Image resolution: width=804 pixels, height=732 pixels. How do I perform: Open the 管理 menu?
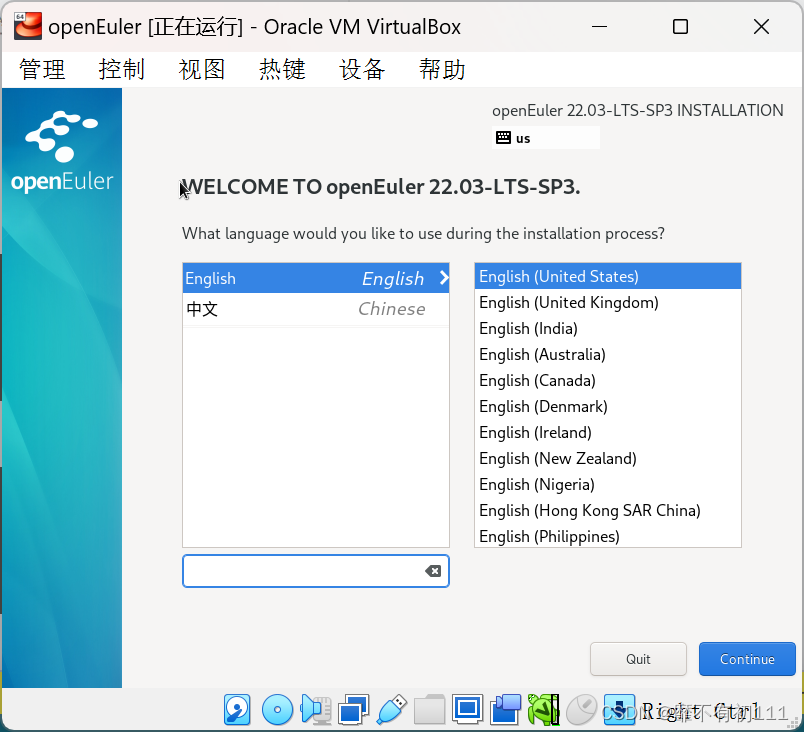(x=42, y=69)
